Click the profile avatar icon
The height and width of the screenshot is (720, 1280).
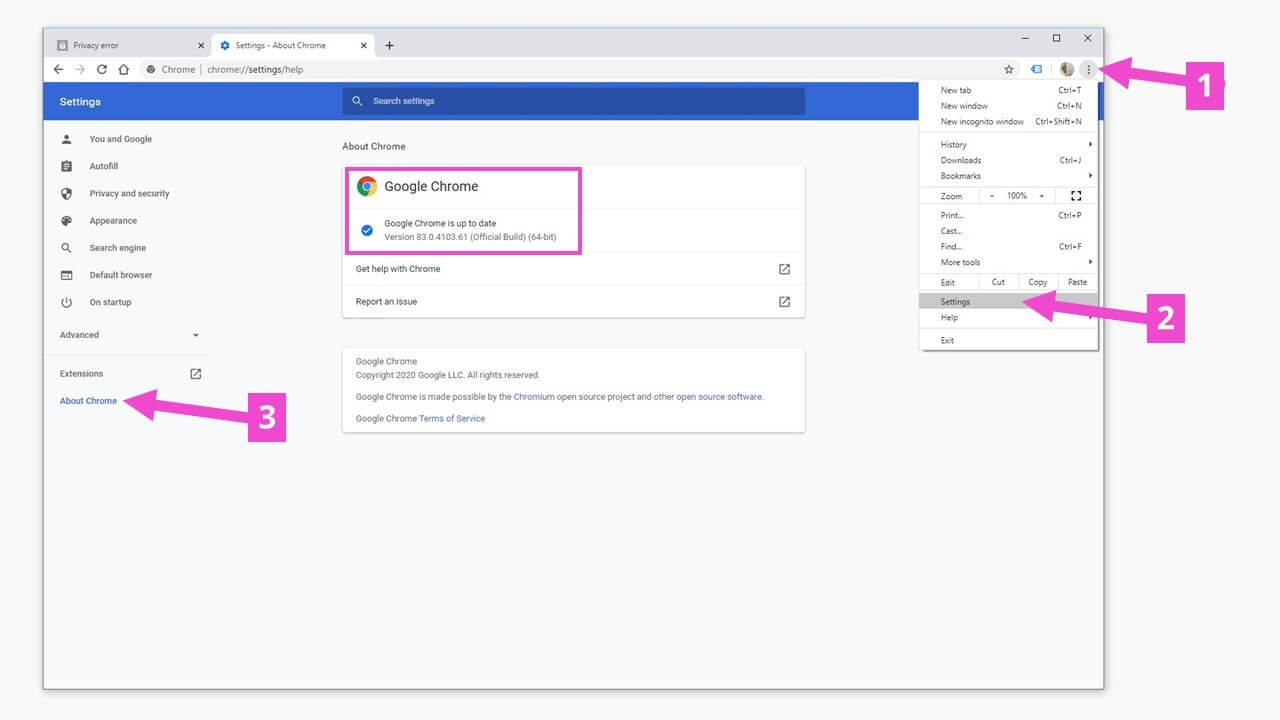(1066, 69)
